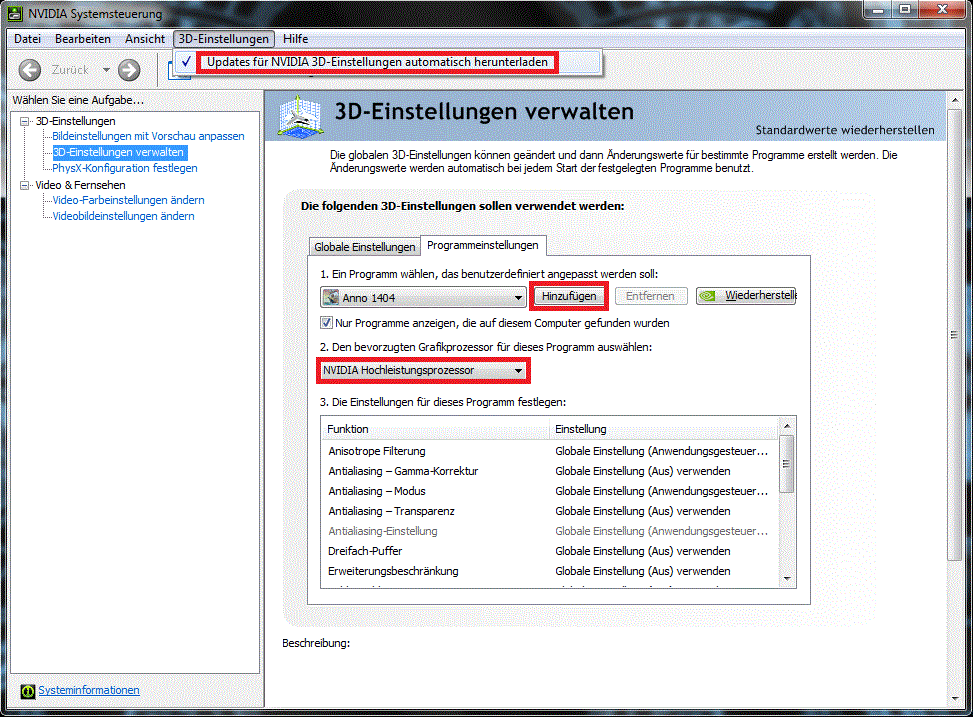973x717 pixels.
Task: Go back with the Zurück arrow icon
Action: [30, 70]
